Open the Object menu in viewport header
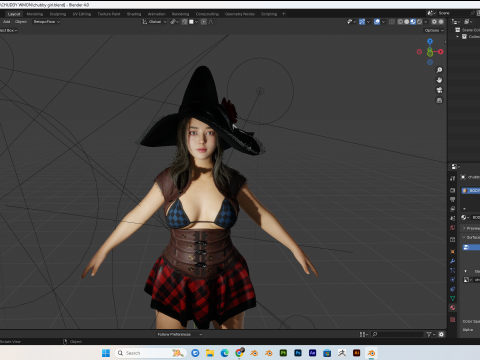 tap(21, 22)
